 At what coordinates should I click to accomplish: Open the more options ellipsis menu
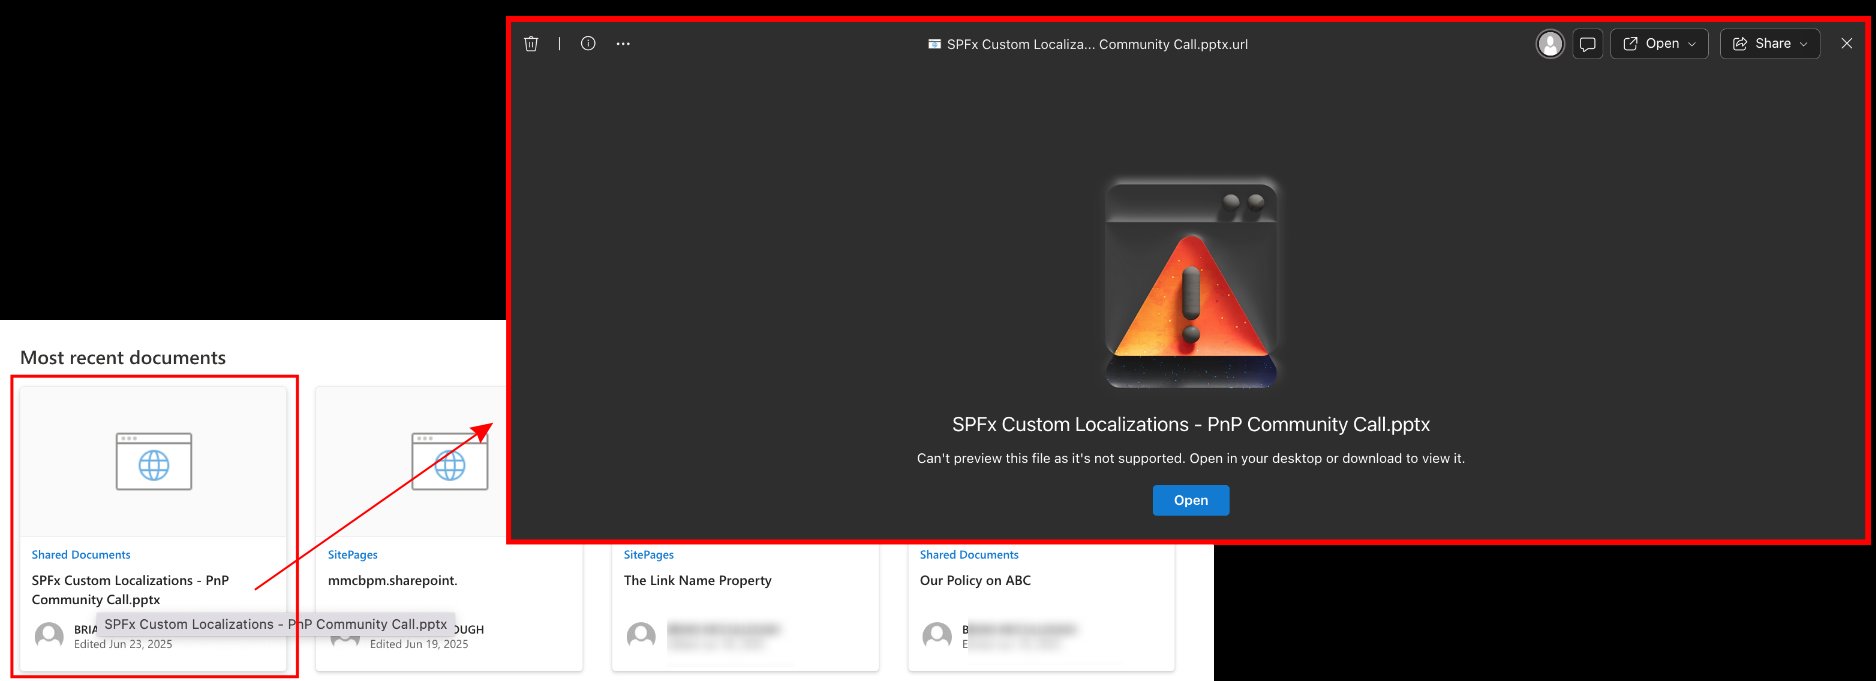click(623, 44)
